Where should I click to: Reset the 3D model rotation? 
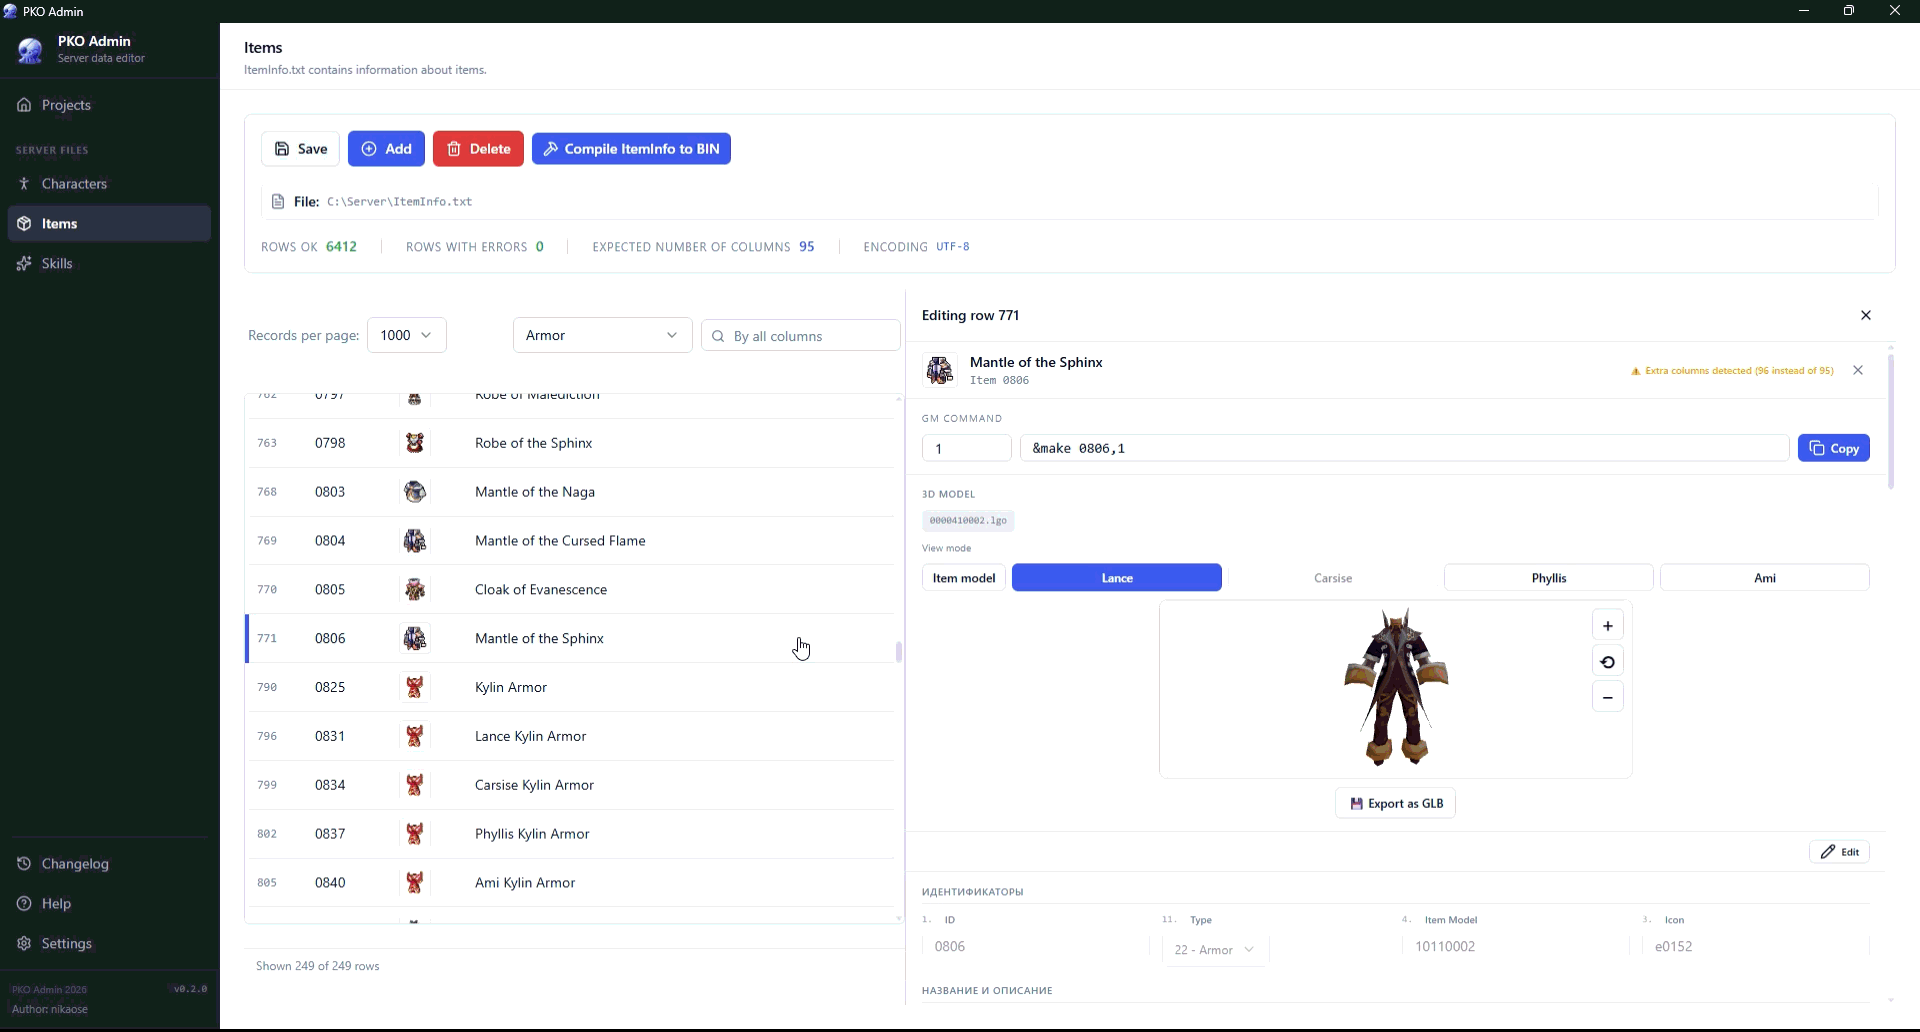[x=1607, y=662]
